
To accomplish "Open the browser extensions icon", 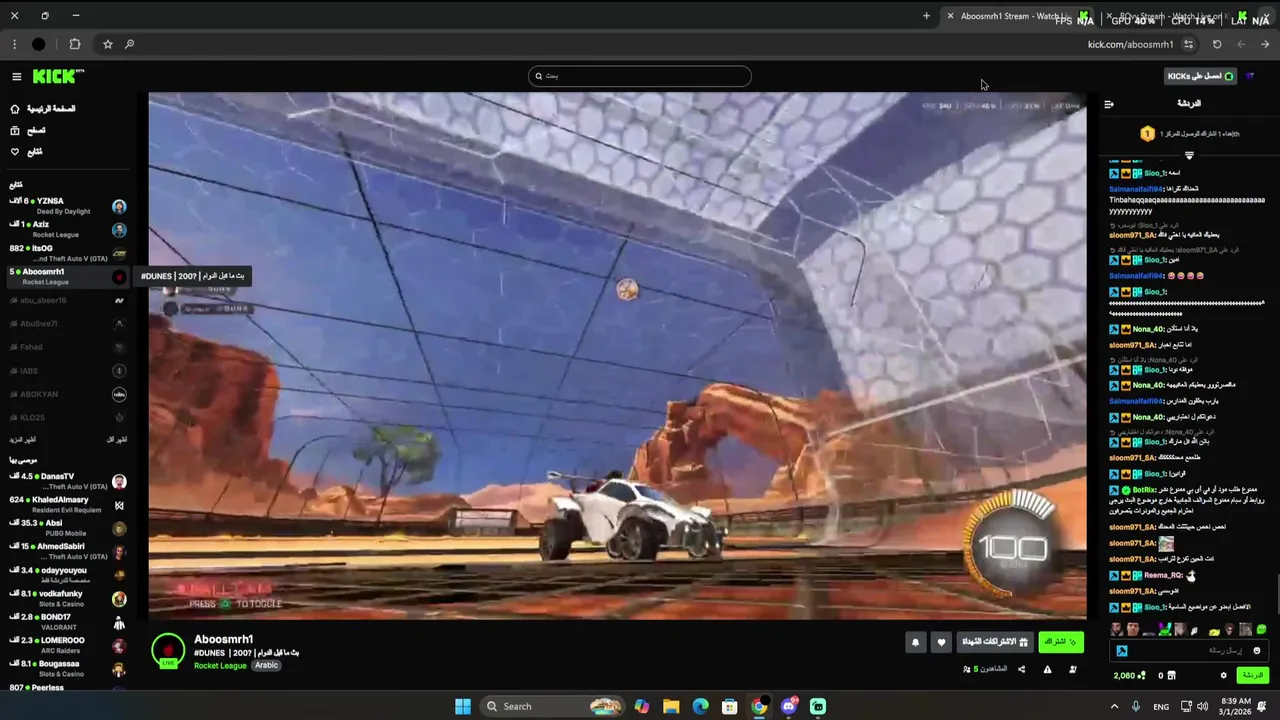I will pos(75,44).
